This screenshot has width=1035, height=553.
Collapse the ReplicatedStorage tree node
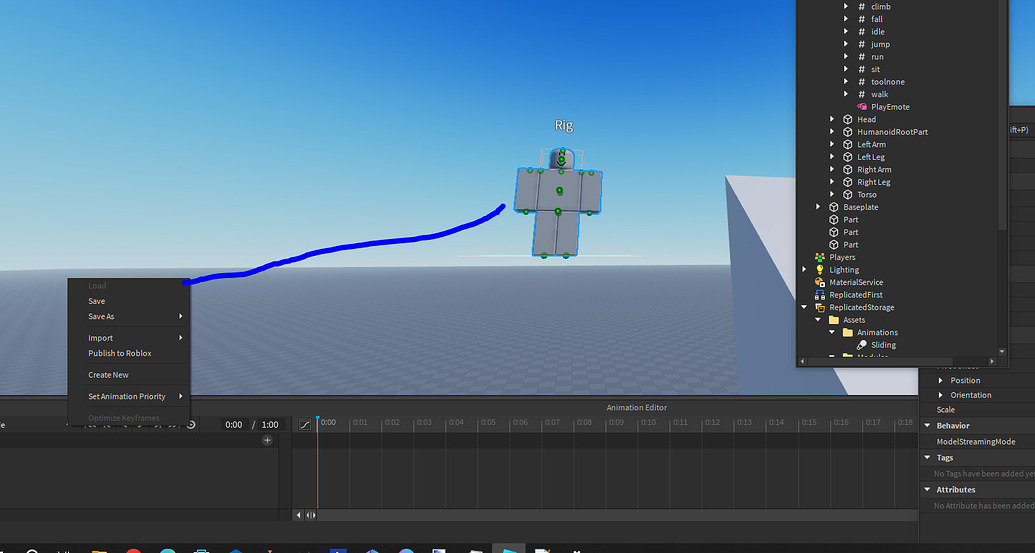pos(804,308)
